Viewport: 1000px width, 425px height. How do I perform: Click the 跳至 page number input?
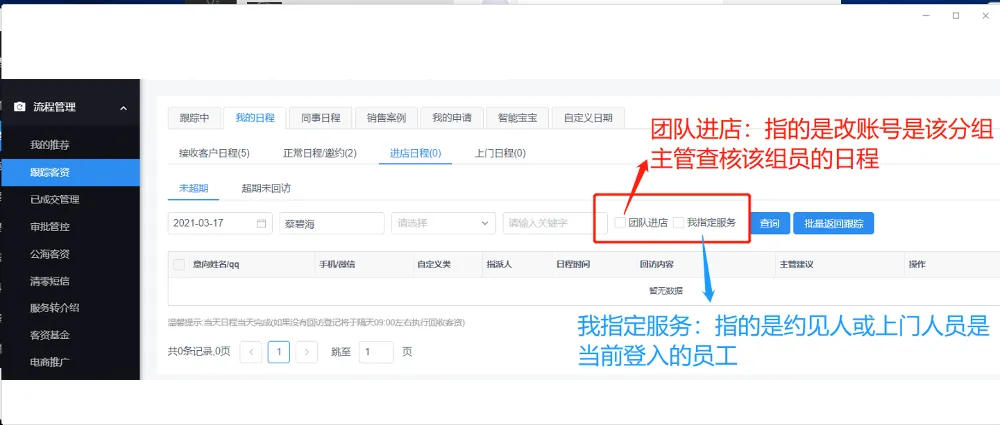[x=377, y=352]
